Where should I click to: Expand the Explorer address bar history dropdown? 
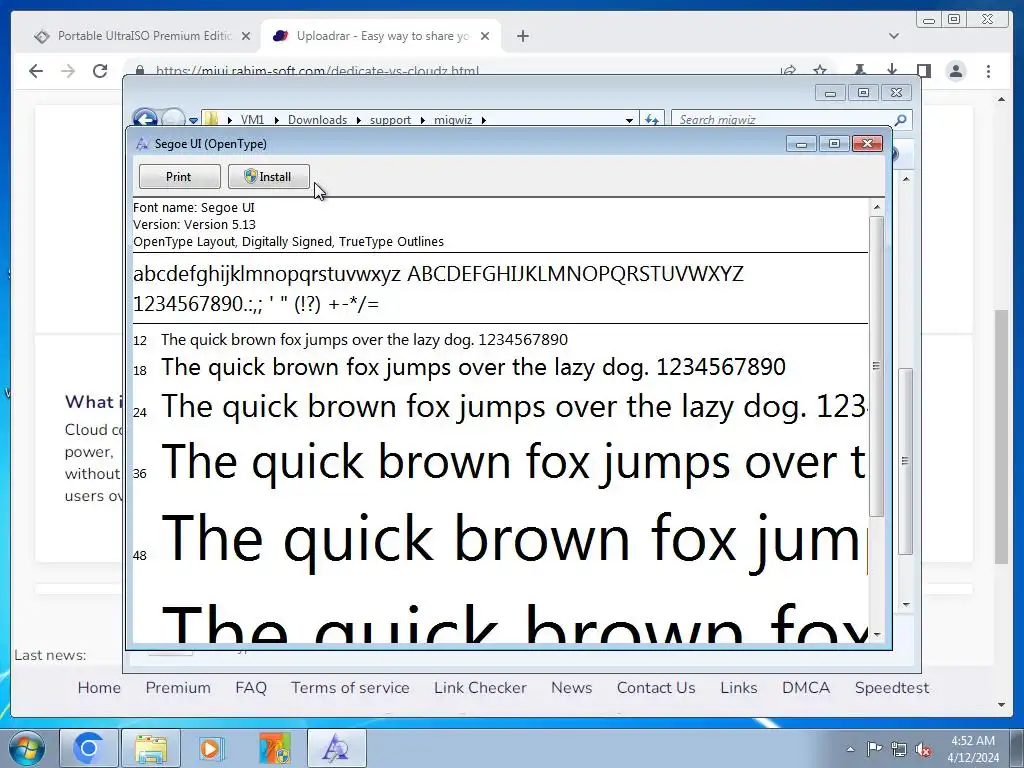[629, 120]
